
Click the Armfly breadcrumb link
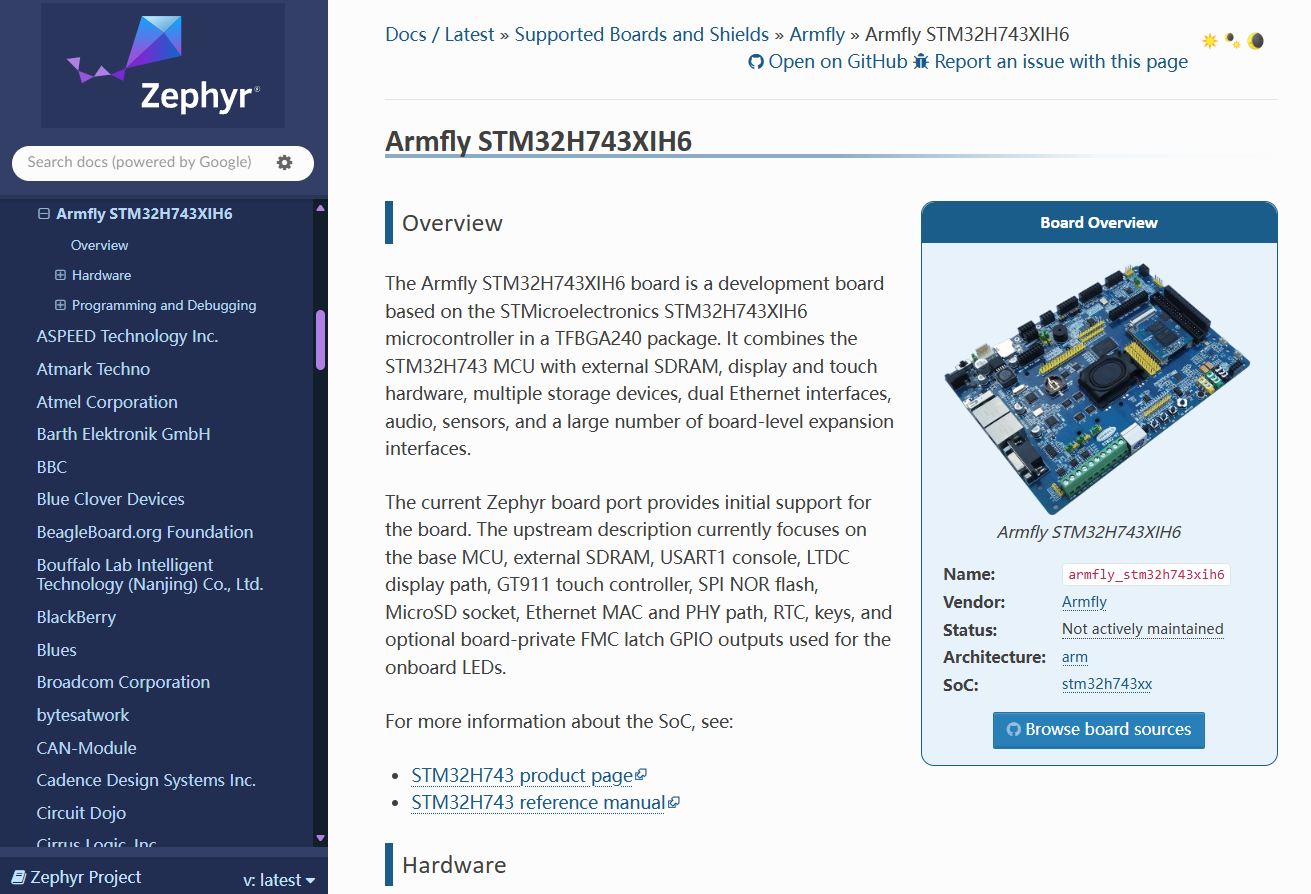tap(817, 35)
